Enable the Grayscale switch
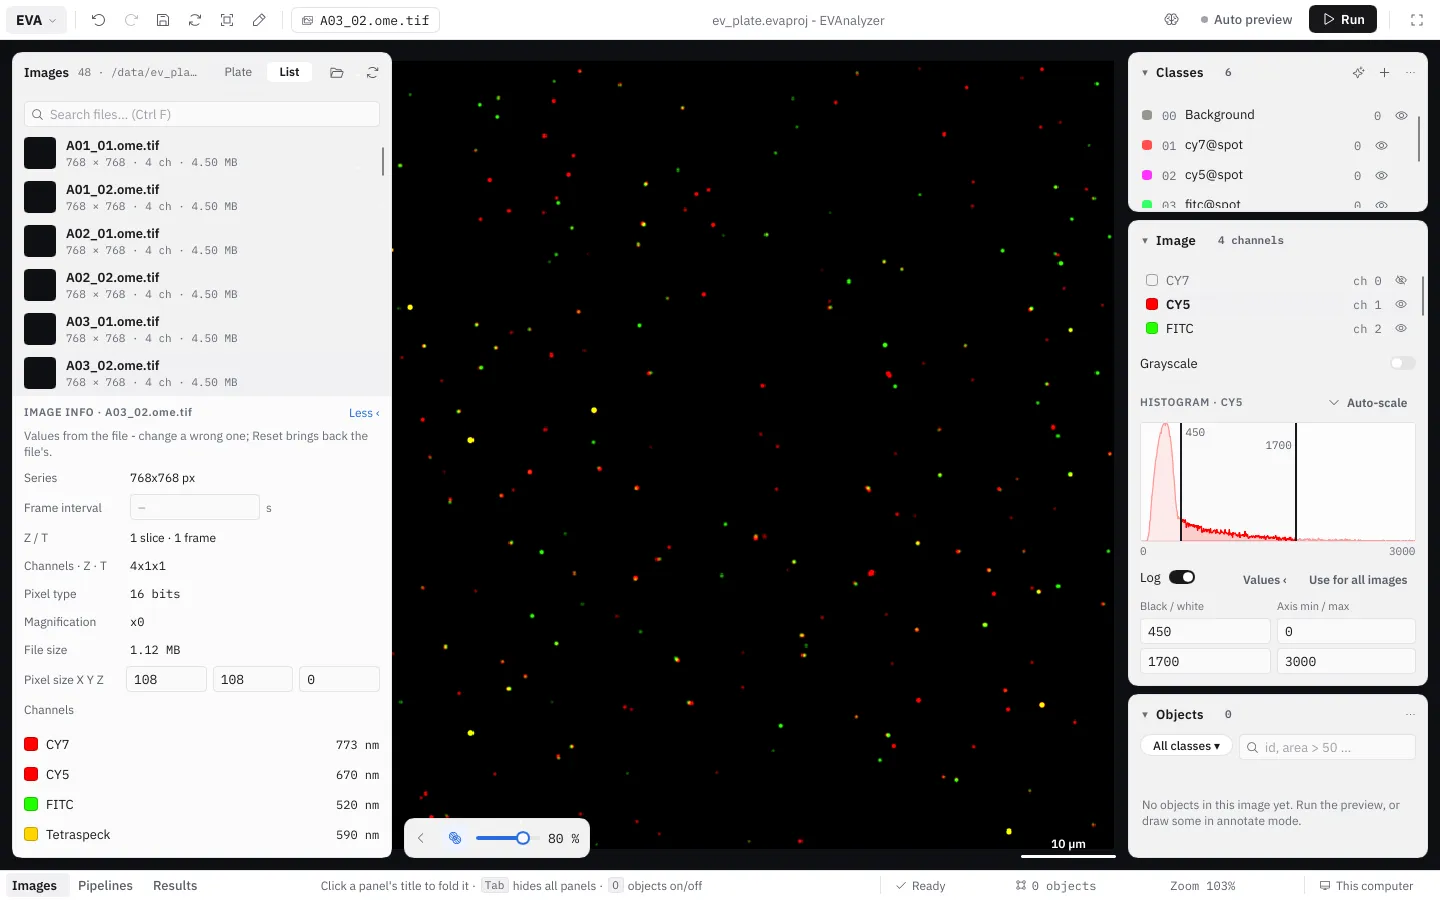This screenshot has width=1440, height=900. tap(1403, 364)
